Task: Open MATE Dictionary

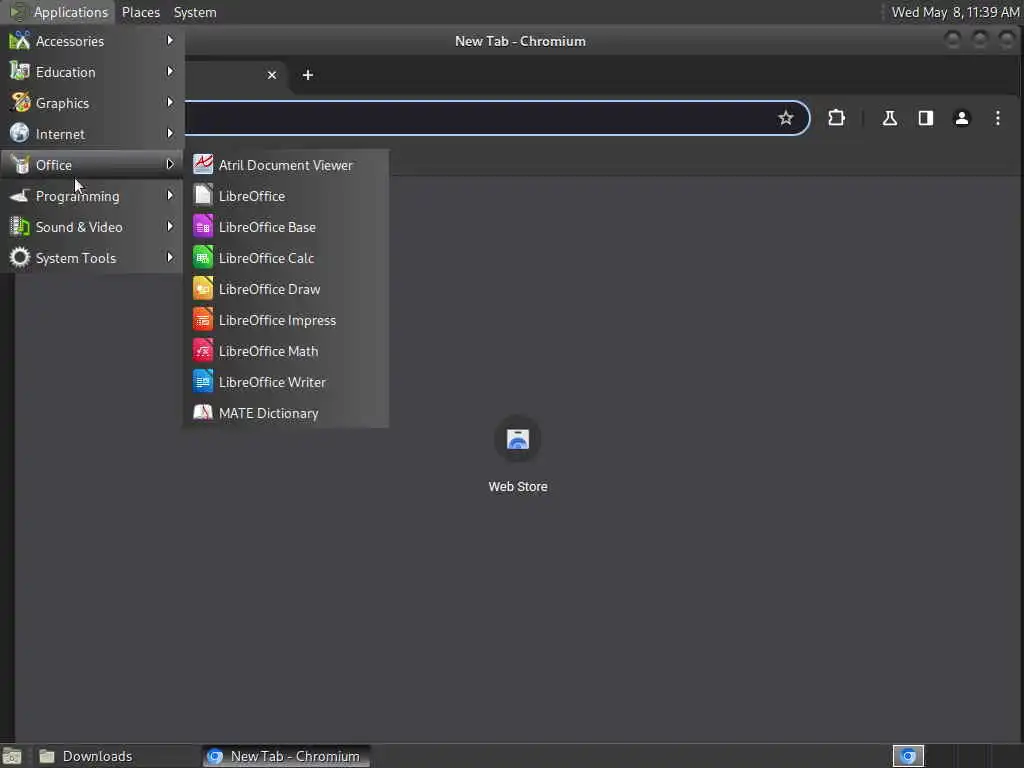Action: click(x=286, y=413)
